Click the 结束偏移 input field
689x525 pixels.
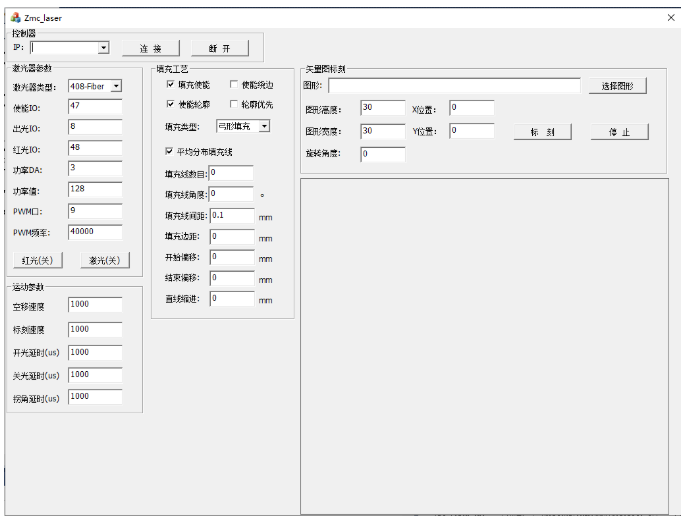pos(232,279)
